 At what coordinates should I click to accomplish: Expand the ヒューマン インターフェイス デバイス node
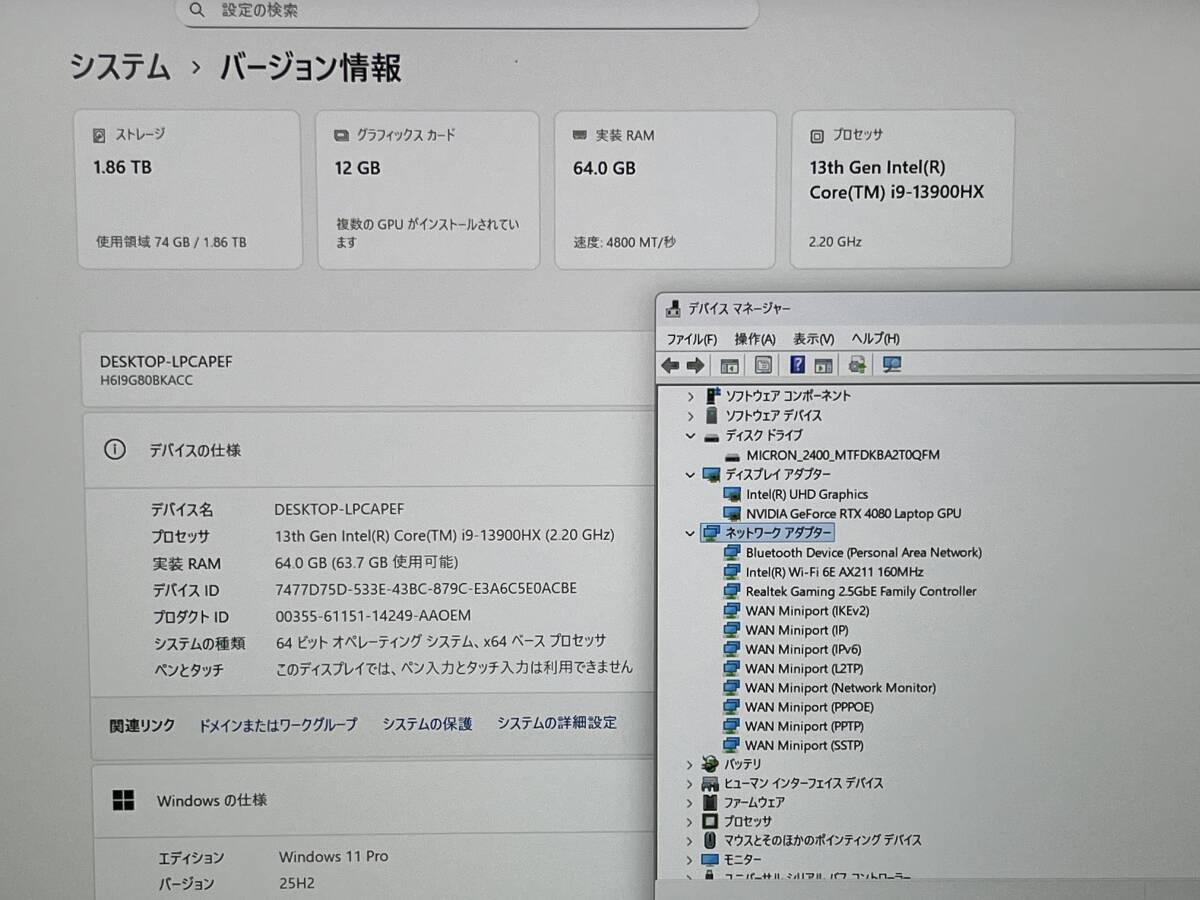[689, 783]
